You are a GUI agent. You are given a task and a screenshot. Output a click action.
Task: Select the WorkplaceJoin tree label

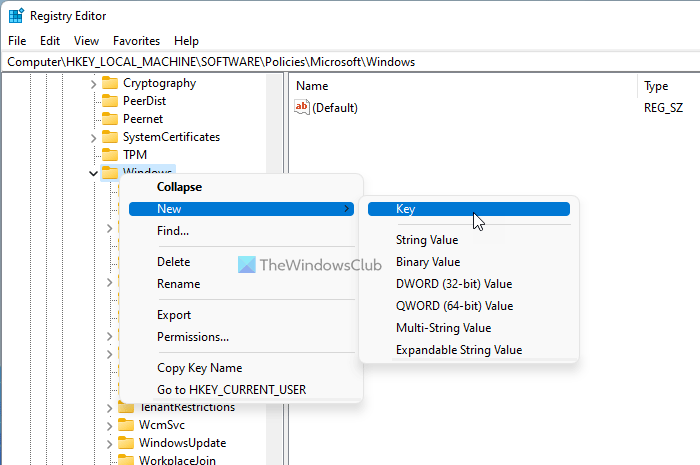point(177,460)
